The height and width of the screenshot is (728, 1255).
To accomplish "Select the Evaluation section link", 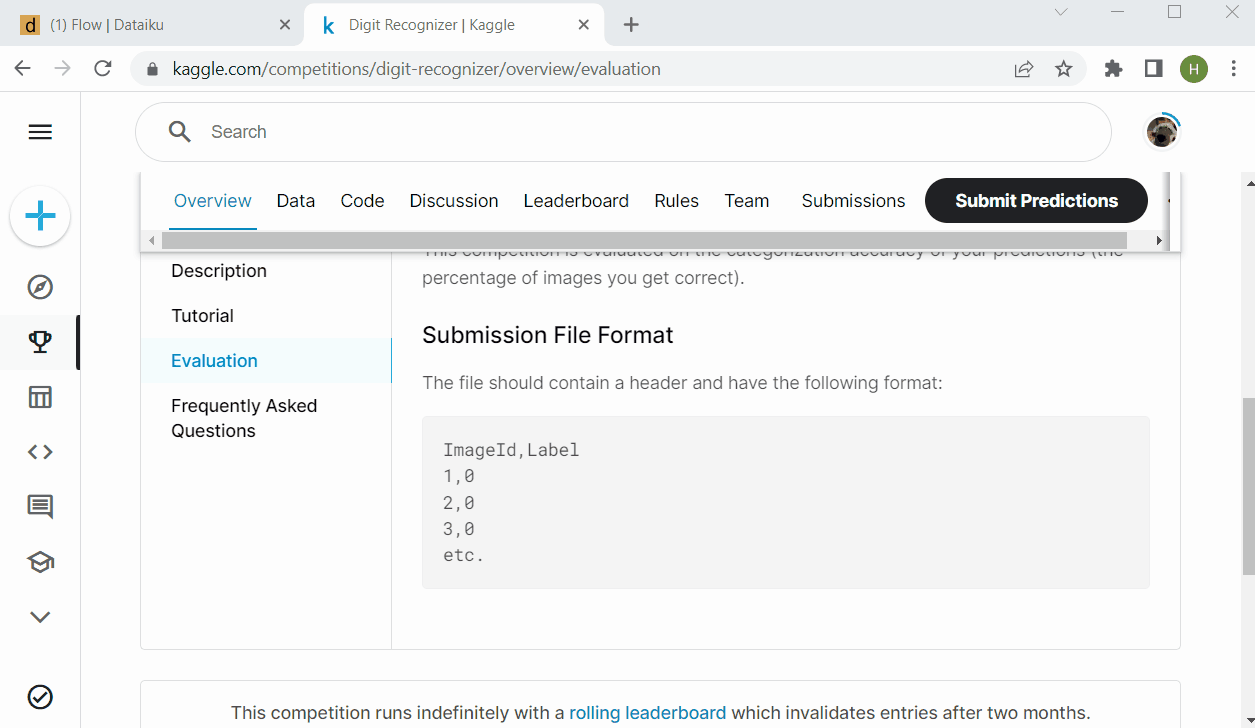I will 214,361.
